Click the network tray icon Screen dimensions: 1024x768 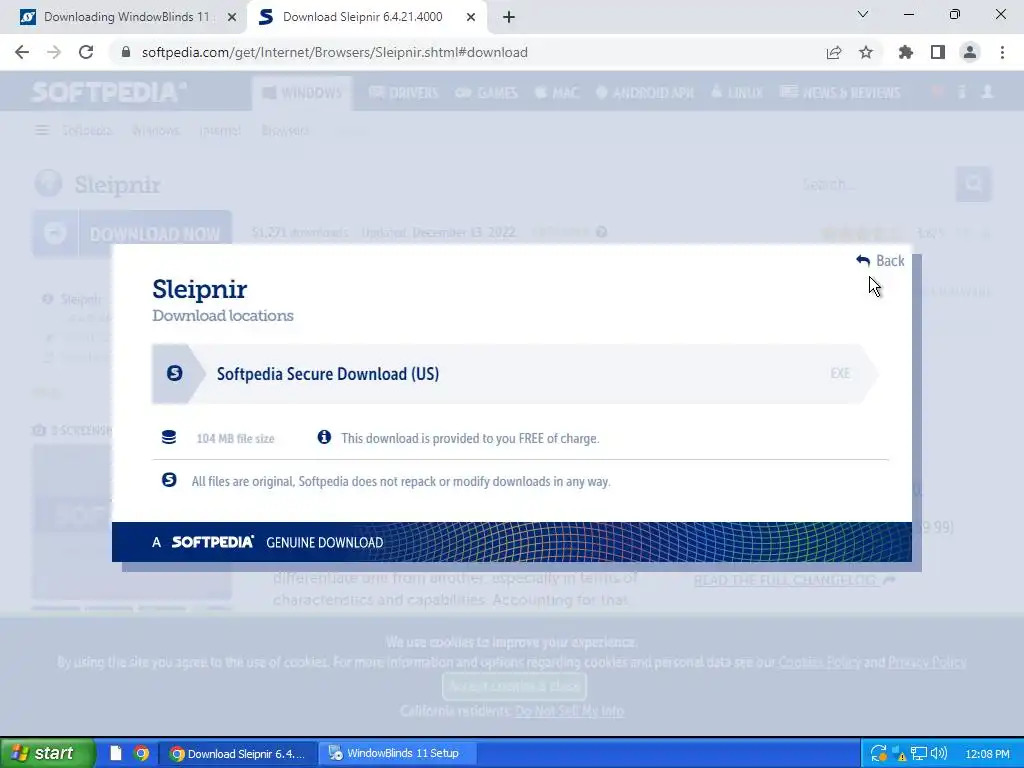[919, 754]
